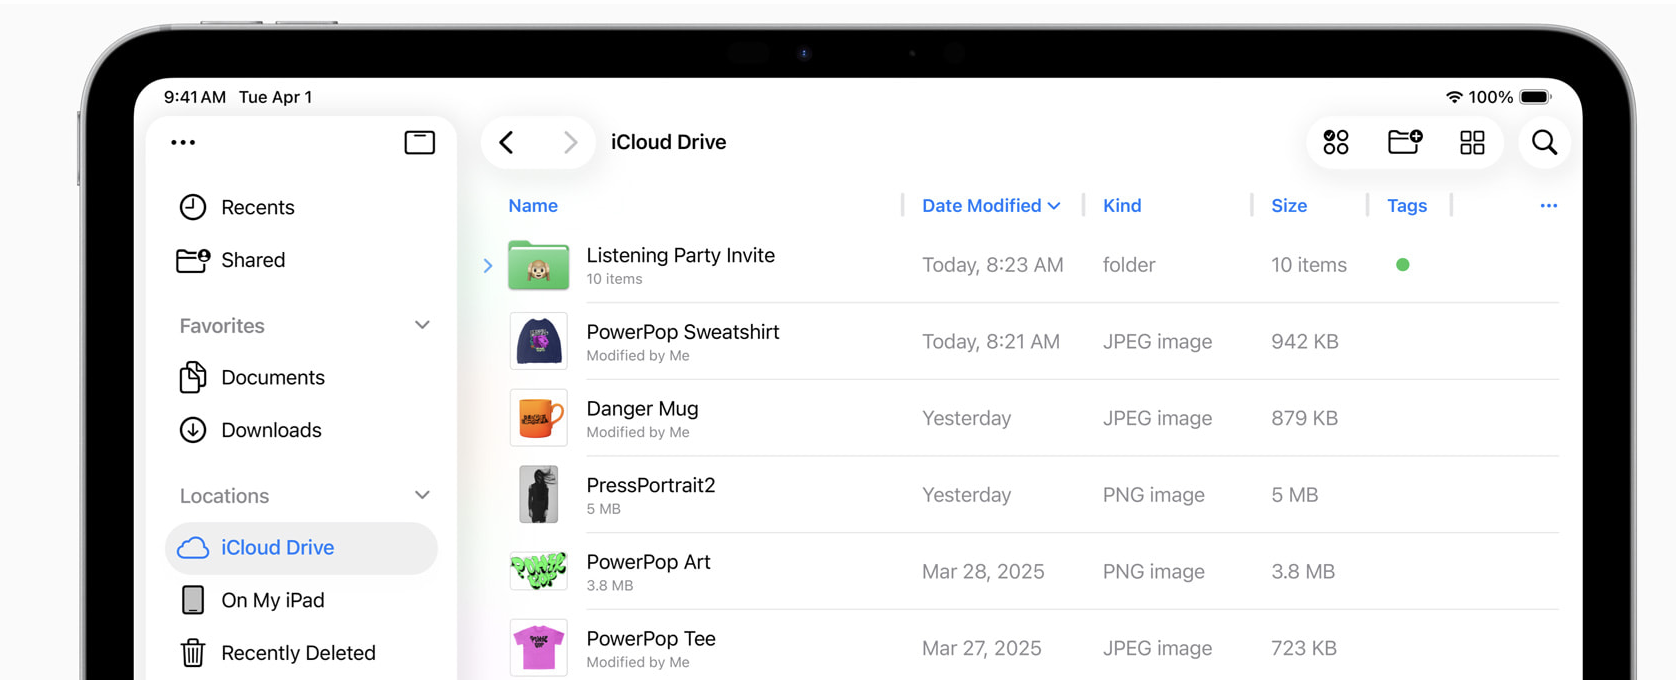Viewport: 1676px width, 680px height.
Task: Select the PowerPop Sweatshirt file name
Action: point(682,332)
